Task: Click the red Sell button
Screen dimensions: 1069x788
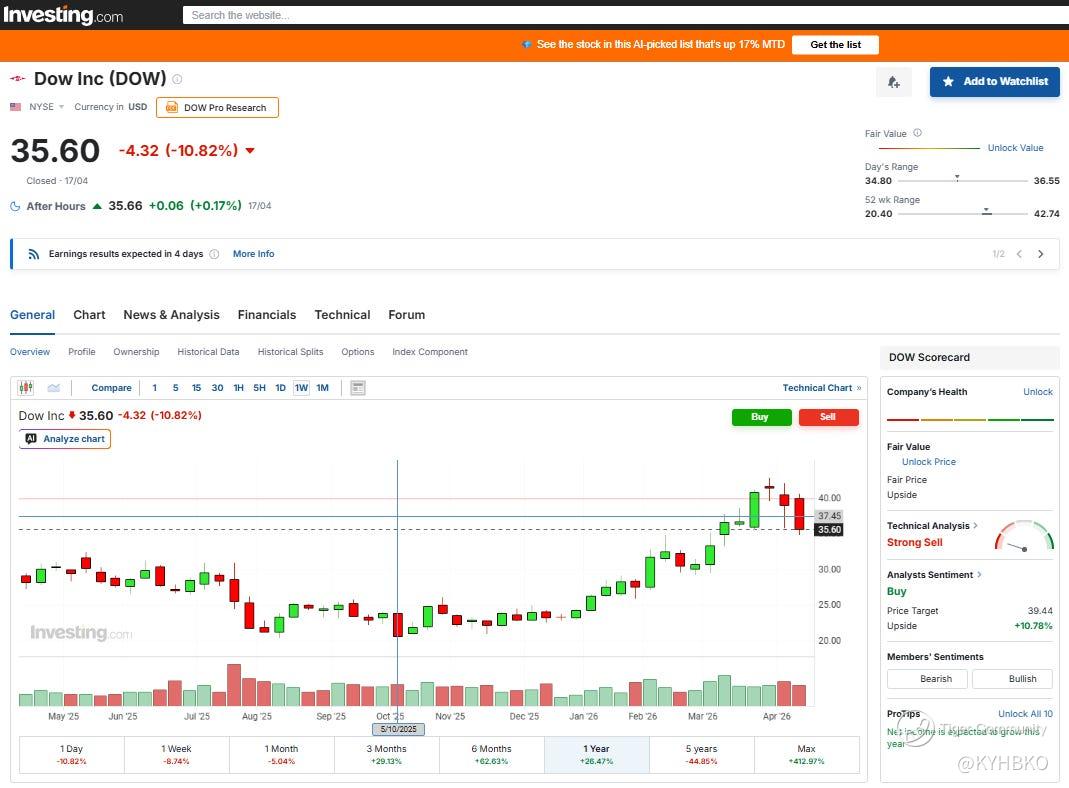Action: [x=828, y=416]
